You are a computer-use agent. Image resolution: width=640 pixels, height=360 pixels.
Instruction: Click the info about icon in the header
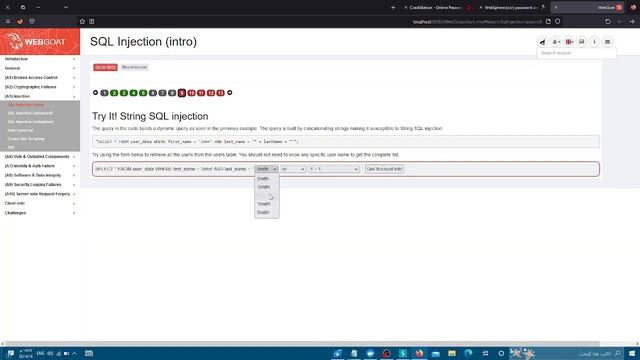(594, 42)
